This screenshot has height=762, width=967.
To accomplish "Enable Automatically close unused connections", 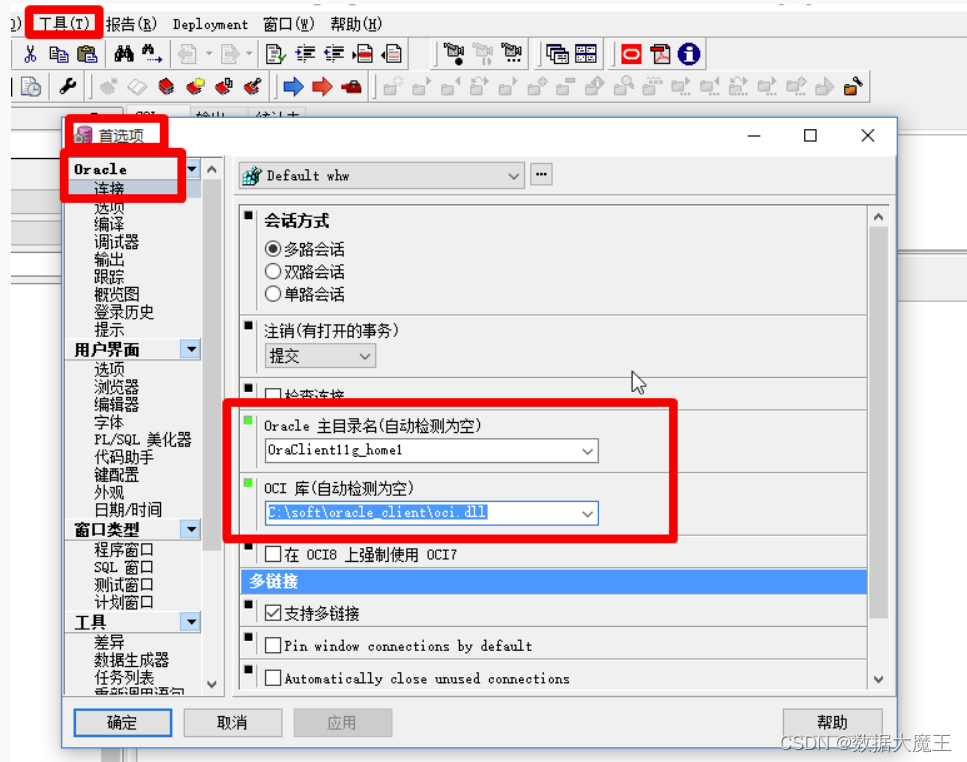I will [273, 678].
